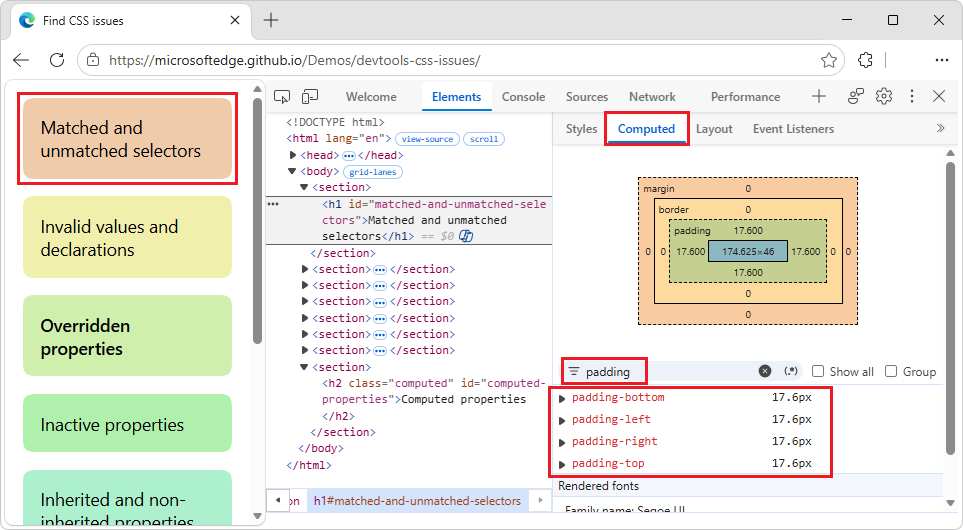Click the padding filter input field
Image resolution: width=963 pixels, height=530 pixels.
(669, 372)
